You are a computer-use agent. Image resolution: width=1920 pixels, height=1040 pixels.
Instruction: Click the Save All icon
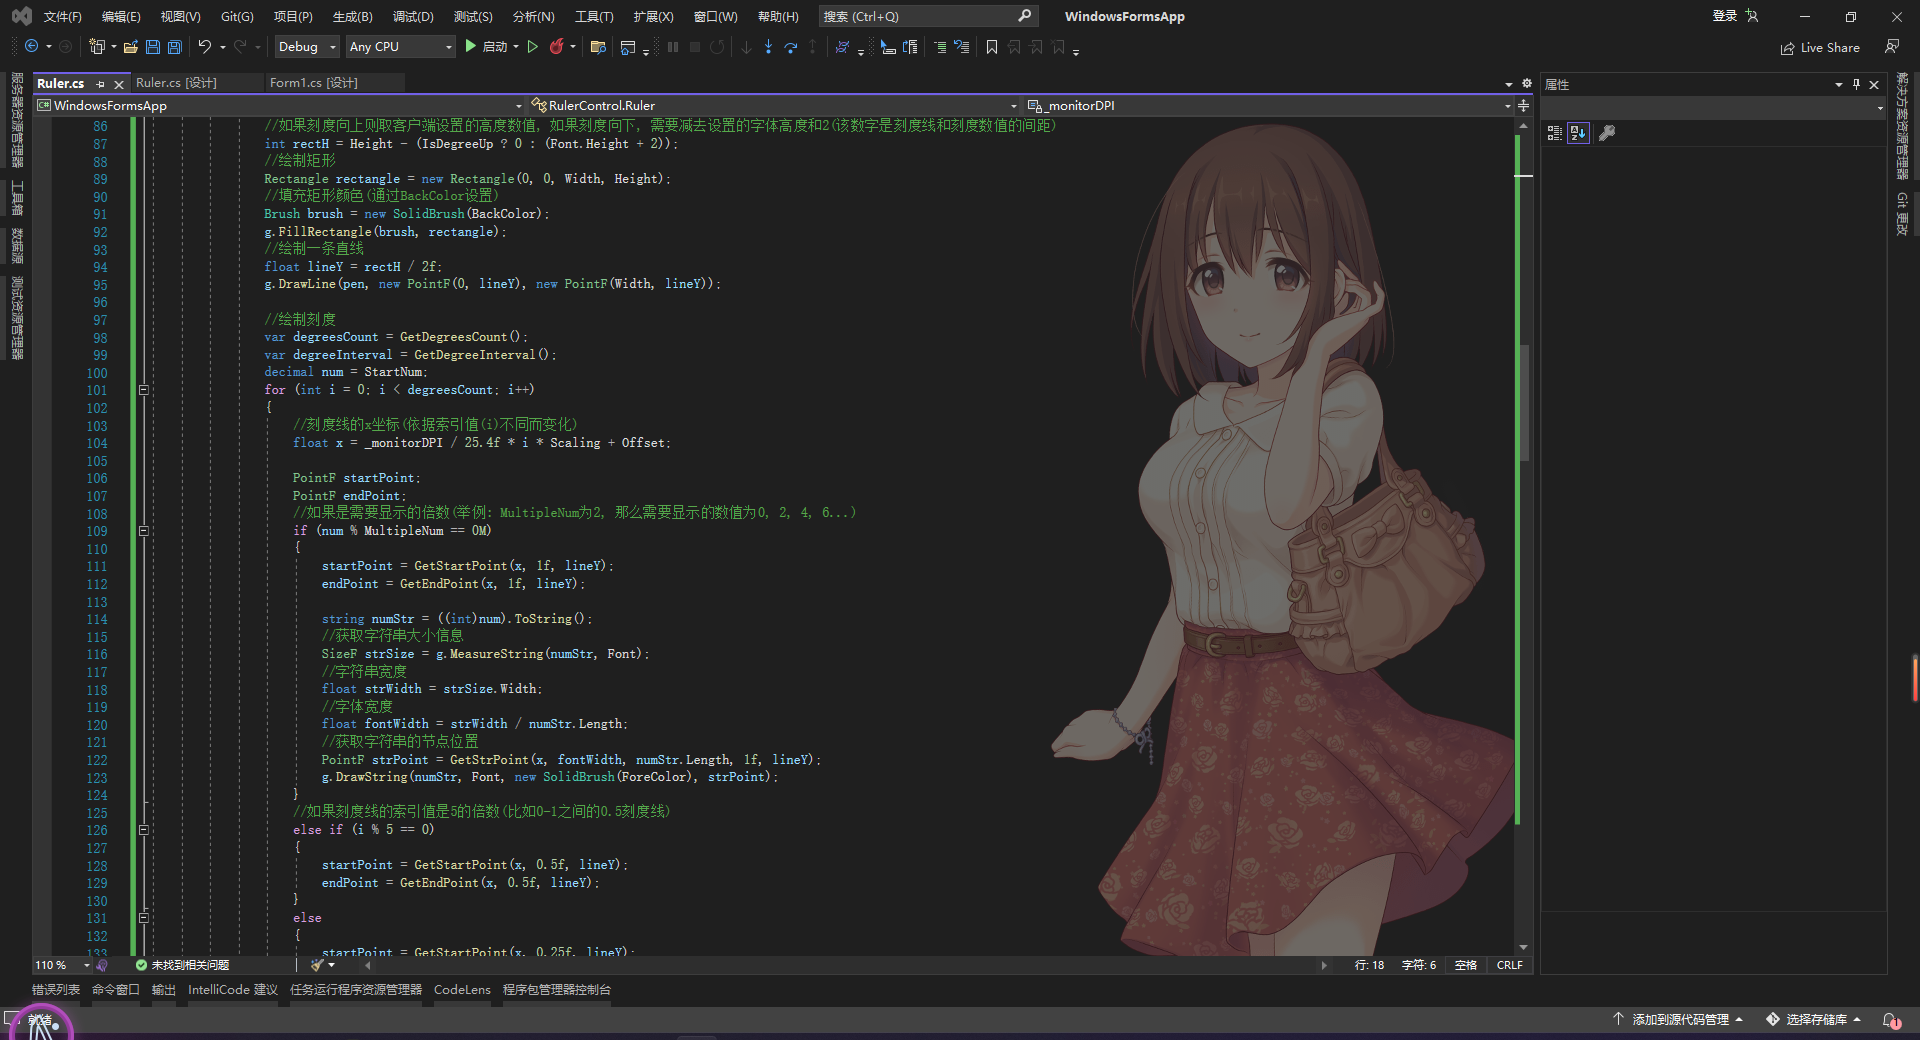[174, 46]
